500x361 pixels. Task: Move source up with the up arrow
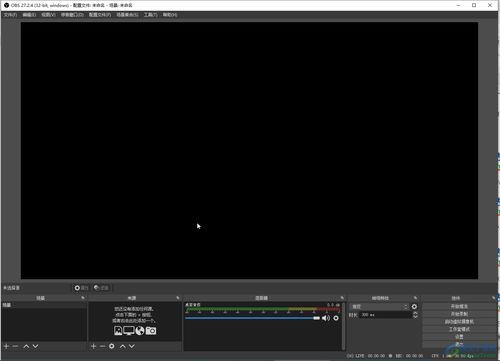123,346
